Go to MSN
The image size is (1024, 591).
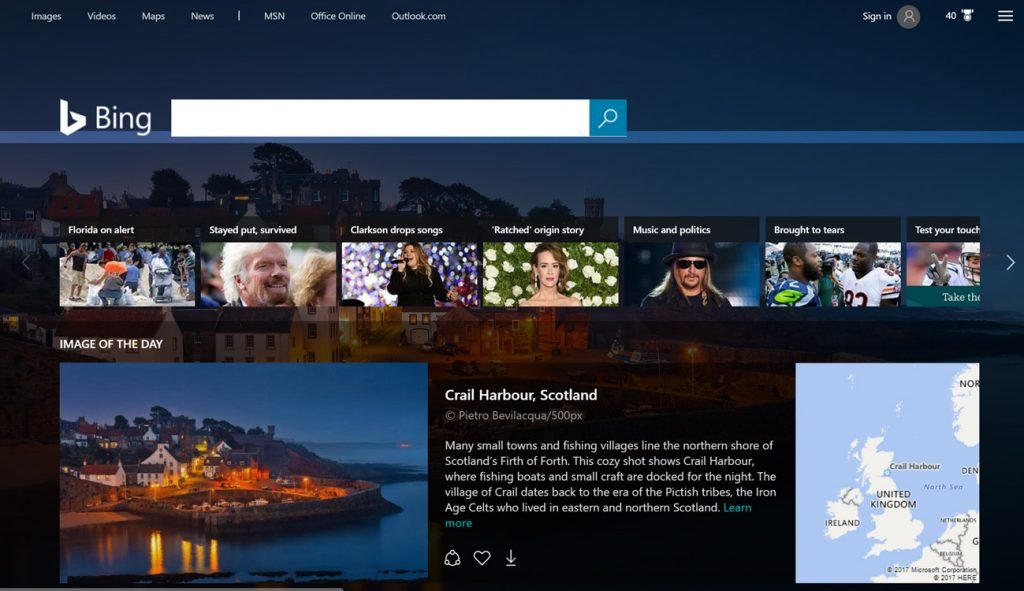(x=274, y=16)
